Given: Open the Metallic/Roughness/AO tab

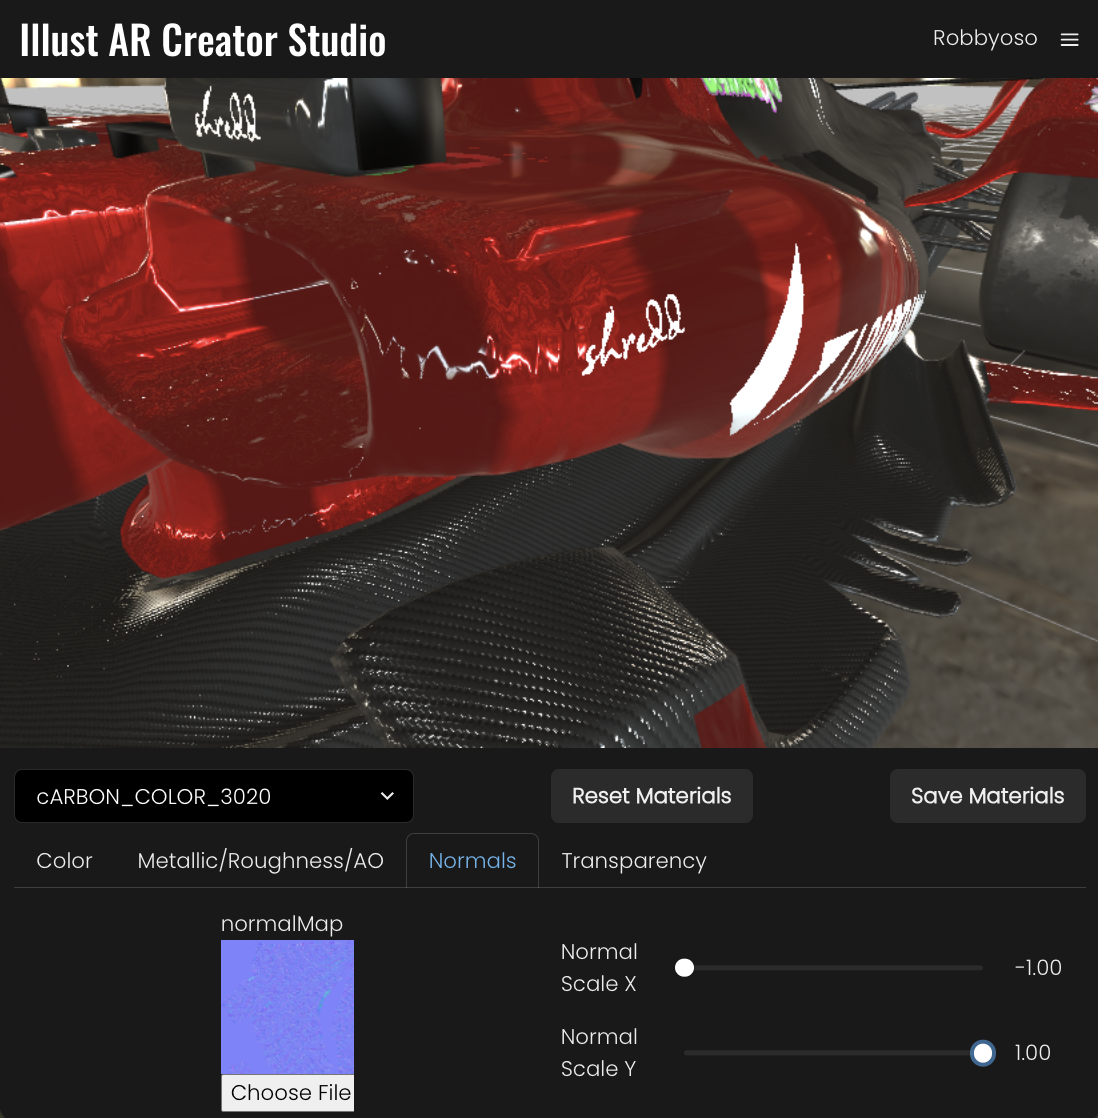Looking at the screenshot, I should click(260, 861).
